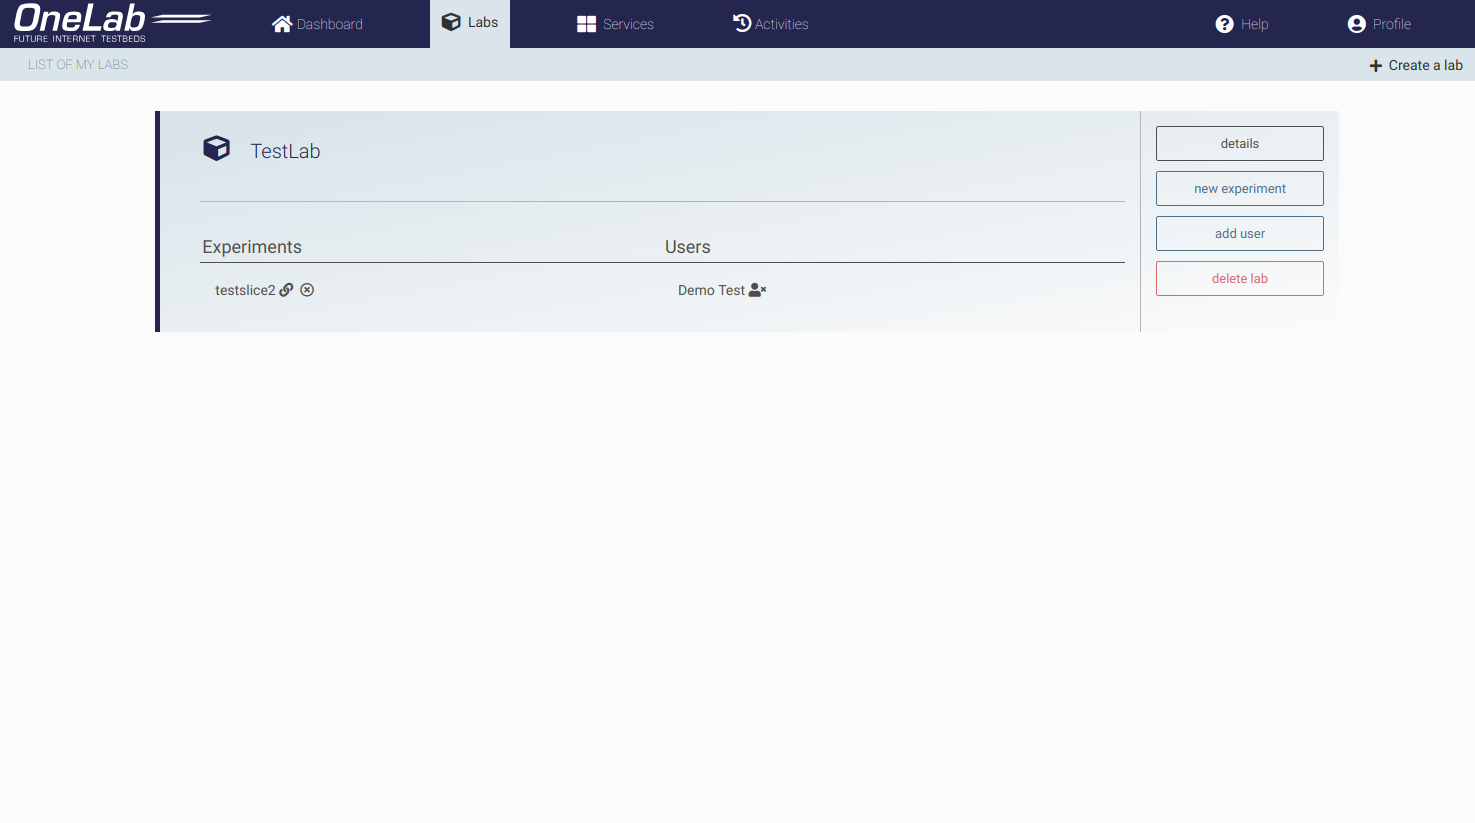Click the Dashboard home icon
The width and height of the screenshot is (1475, 823).
coord(282,24)
